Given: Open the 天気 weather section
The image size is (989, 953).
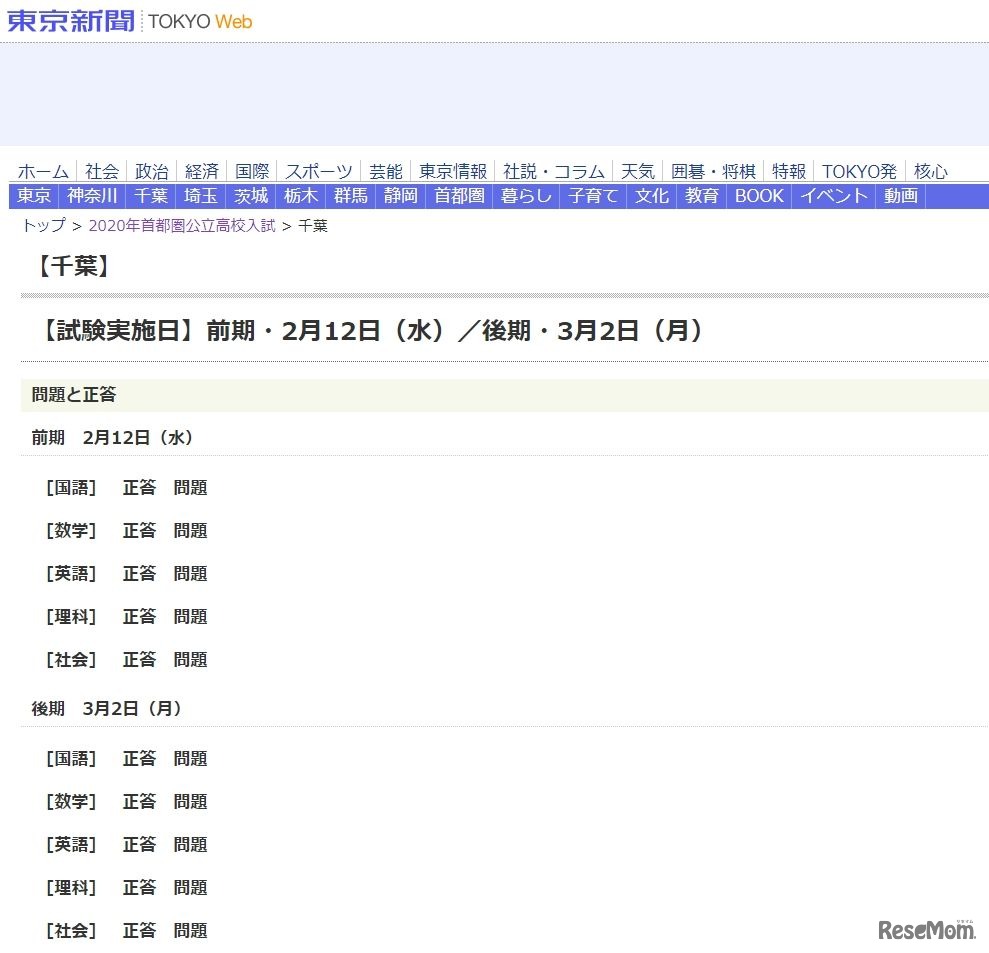Looking at the screenshot, I should tap(637, 171).
